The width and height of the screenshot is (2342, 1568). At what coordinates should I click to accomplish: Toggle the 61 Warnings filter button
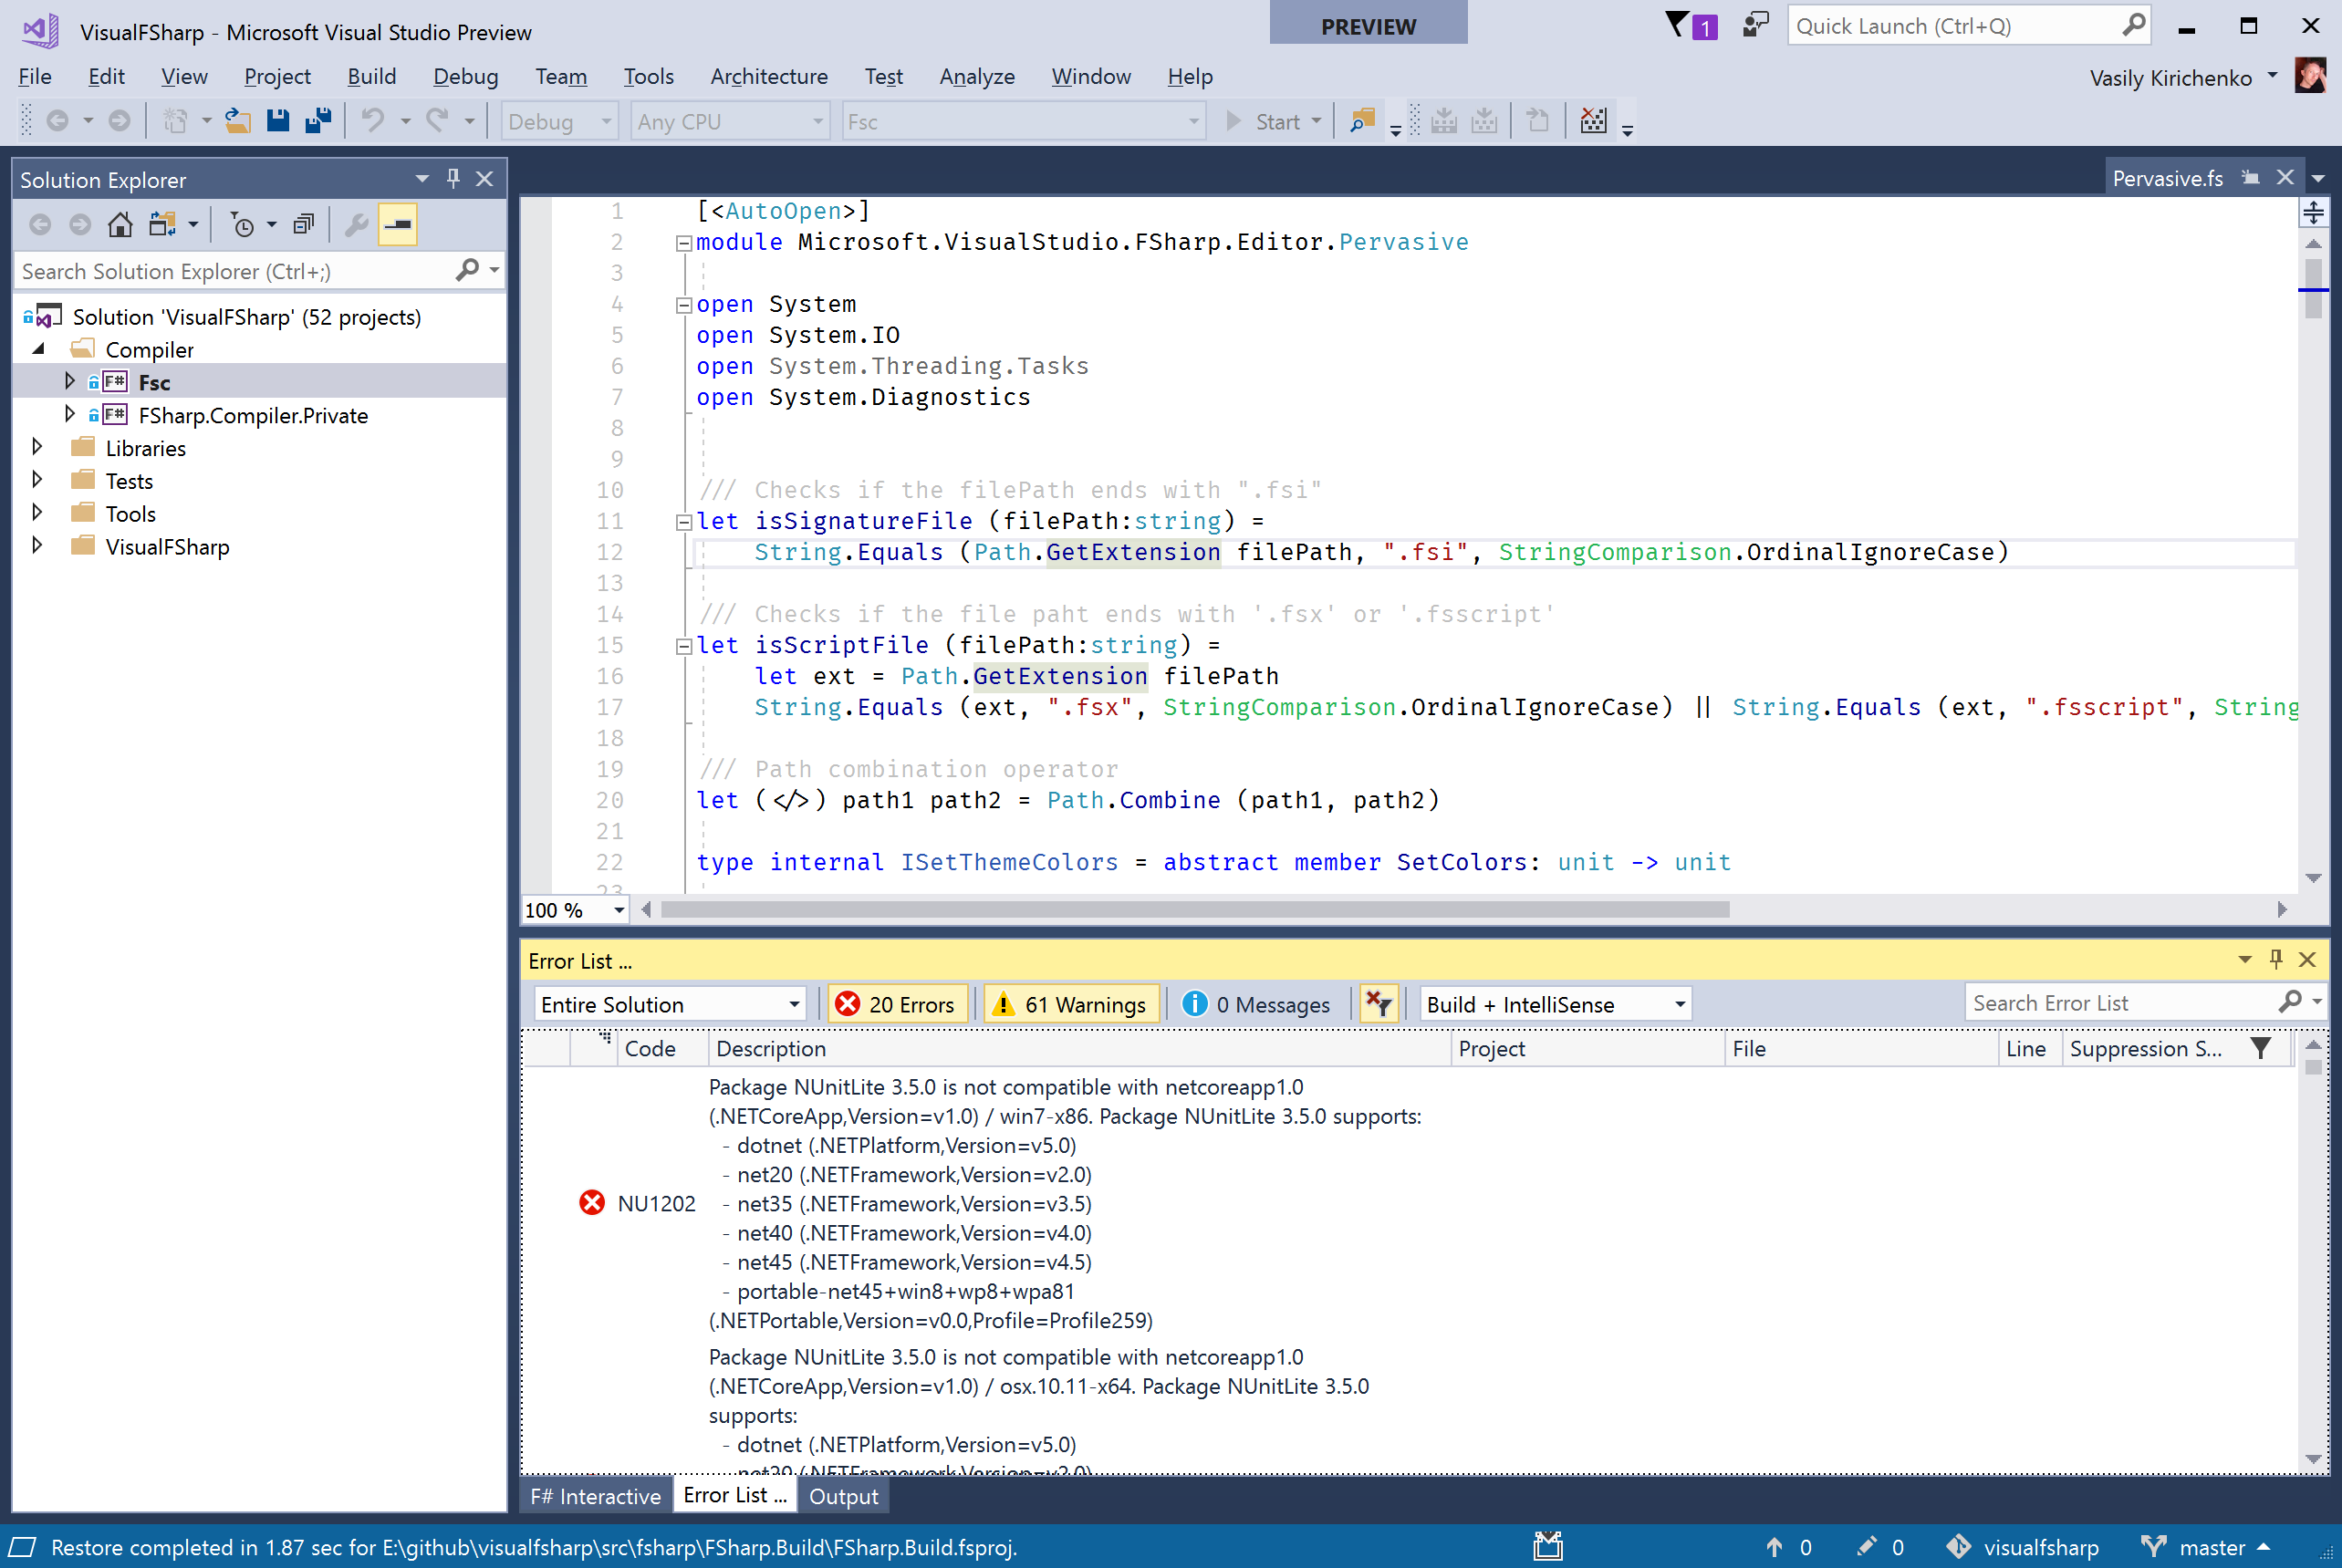coord(1070,1004)
